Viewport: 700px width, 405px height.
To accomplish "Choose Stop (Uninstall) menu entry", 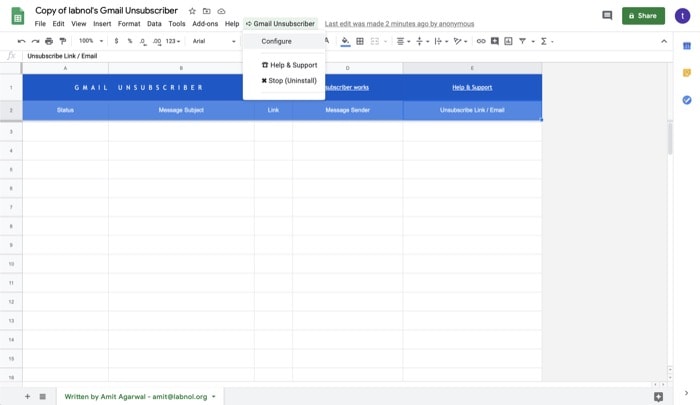I will click(x=284, y=81).
